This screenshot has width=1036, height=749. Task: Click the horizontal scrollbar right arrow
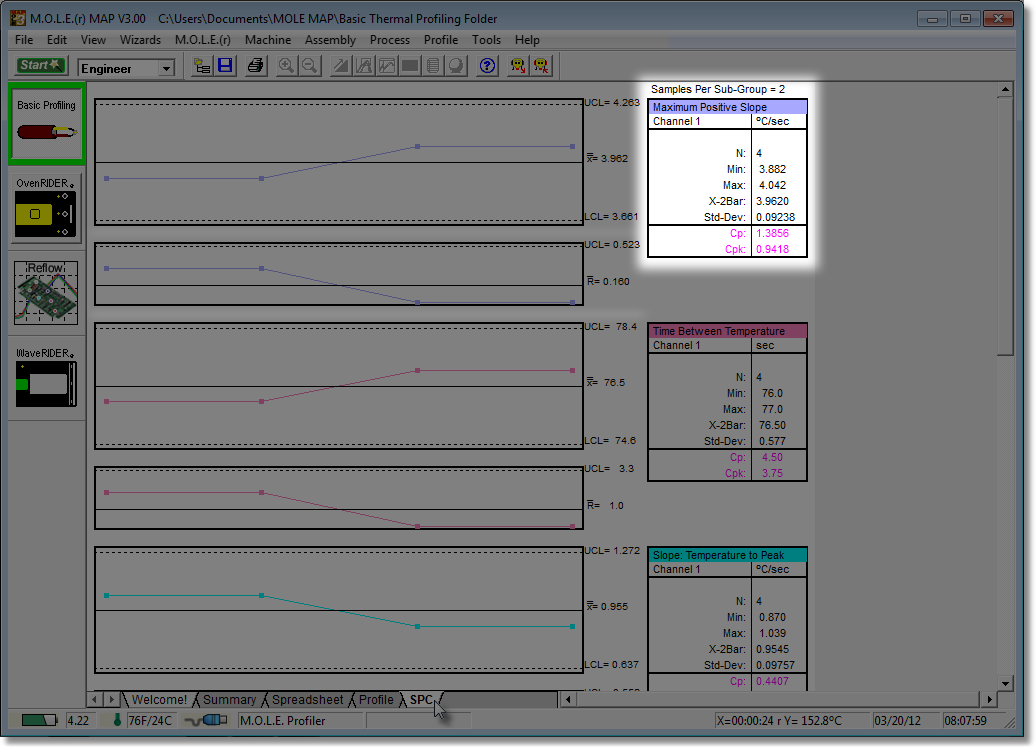point(989,699)
